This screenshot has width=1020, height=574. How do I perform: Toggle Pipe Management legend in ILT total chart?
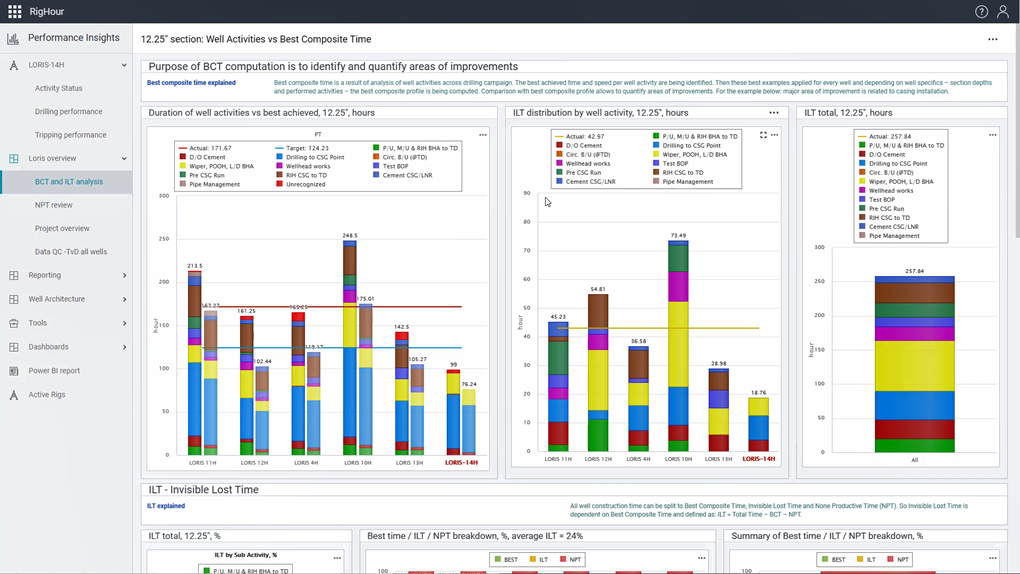click(889, 236)
